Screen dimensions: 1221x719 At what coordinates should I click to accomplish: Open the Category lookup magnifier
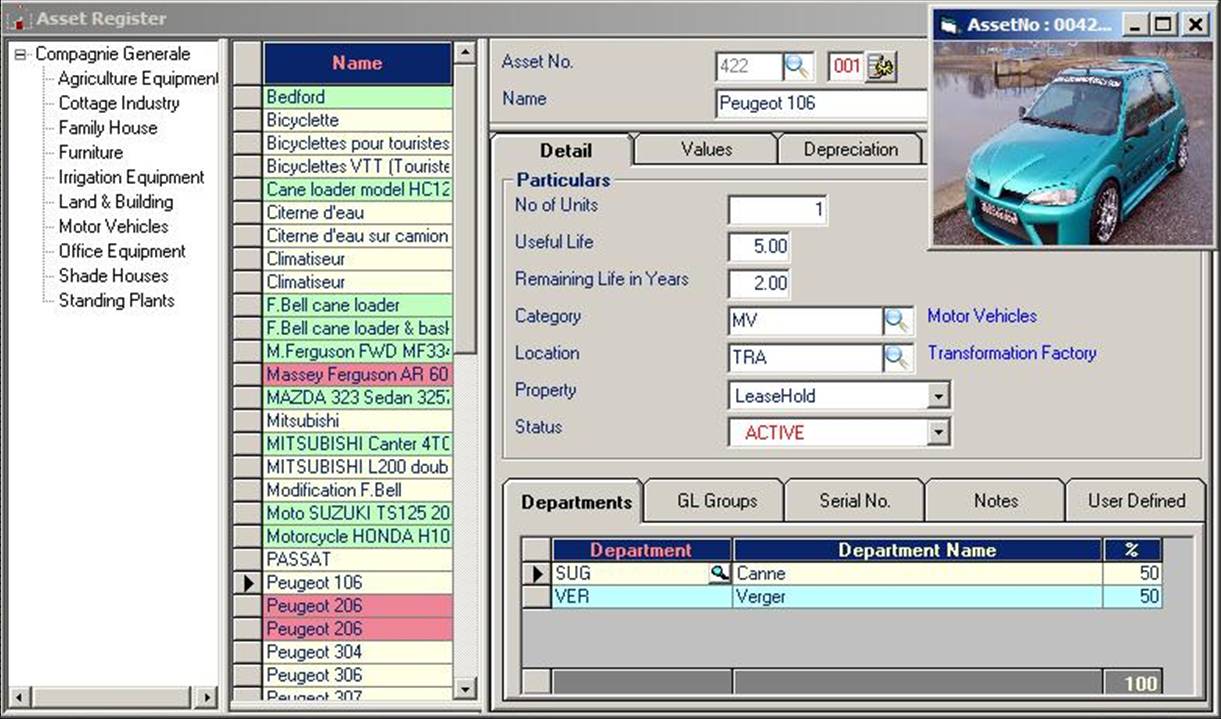[x=897, y=321]
